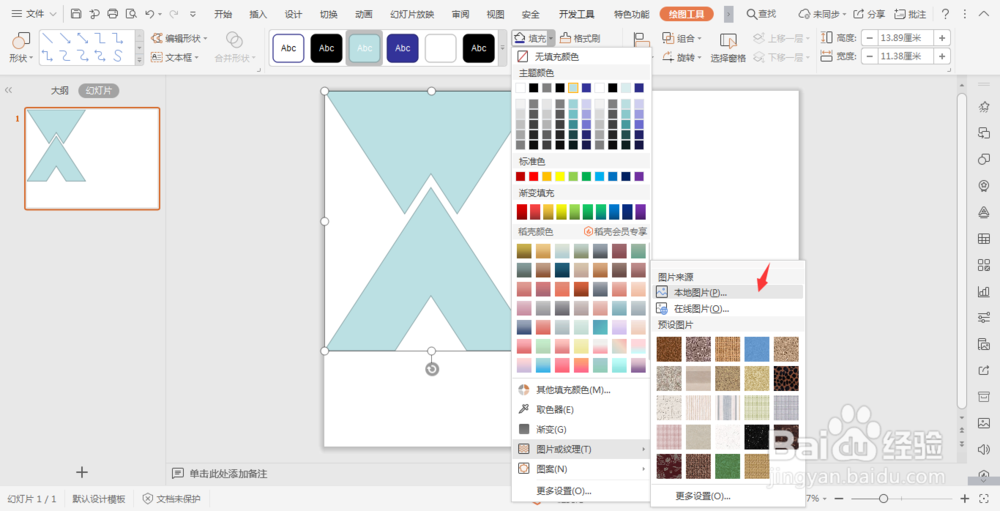Select slide 1 thumbnail

[x=92, y=158]
